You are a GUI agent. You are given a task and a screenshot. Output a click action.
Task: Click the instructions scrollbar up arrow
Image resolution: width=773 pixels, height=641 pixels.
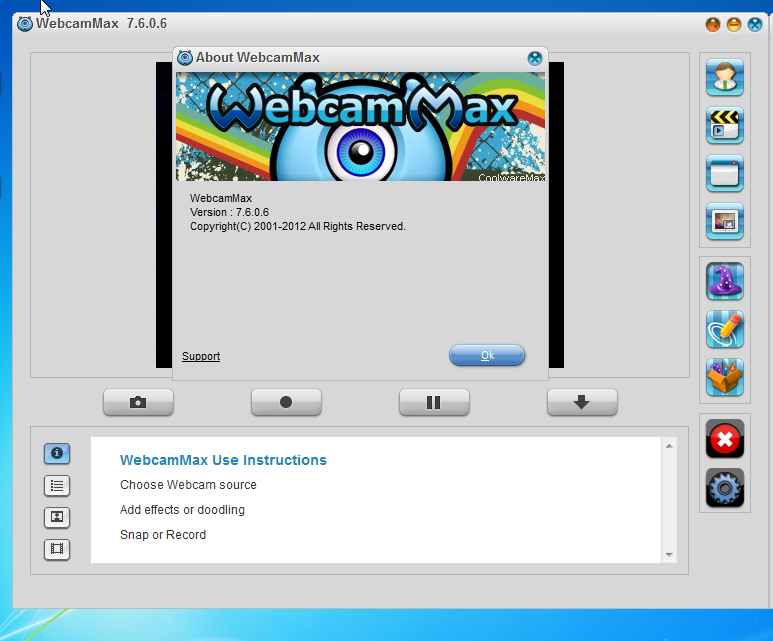click(x=669, y=446)
